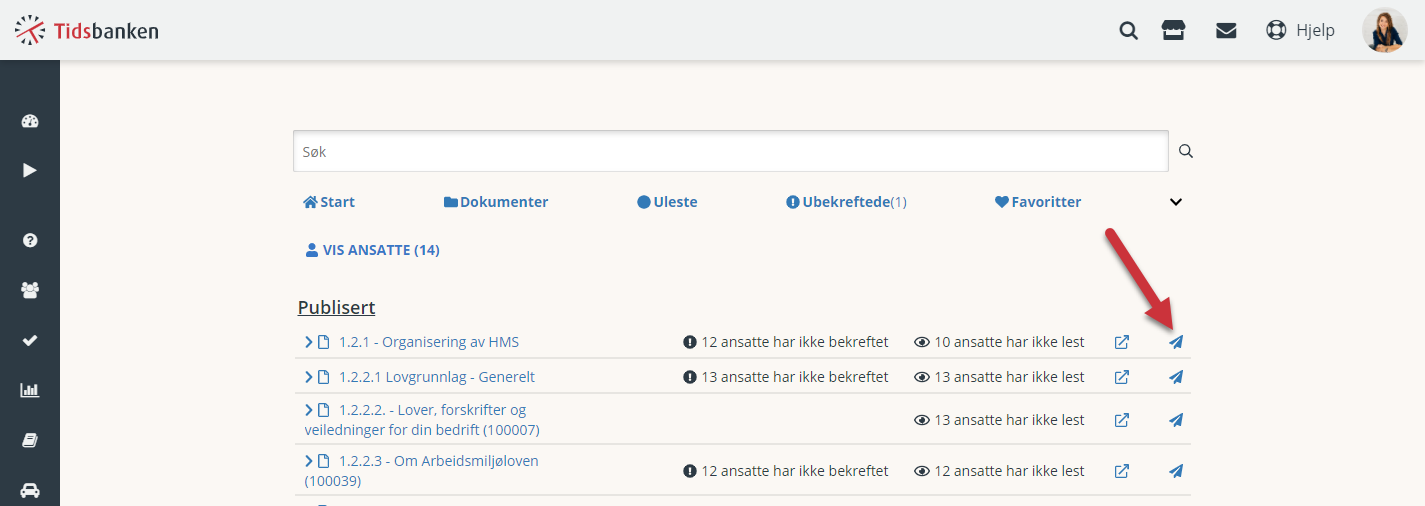This screenshot has height=506, width=1425.
Task: Expand the 1.2.2.1 Lovgrunnlag - Generelt row
Action: (x=309, y=377)
